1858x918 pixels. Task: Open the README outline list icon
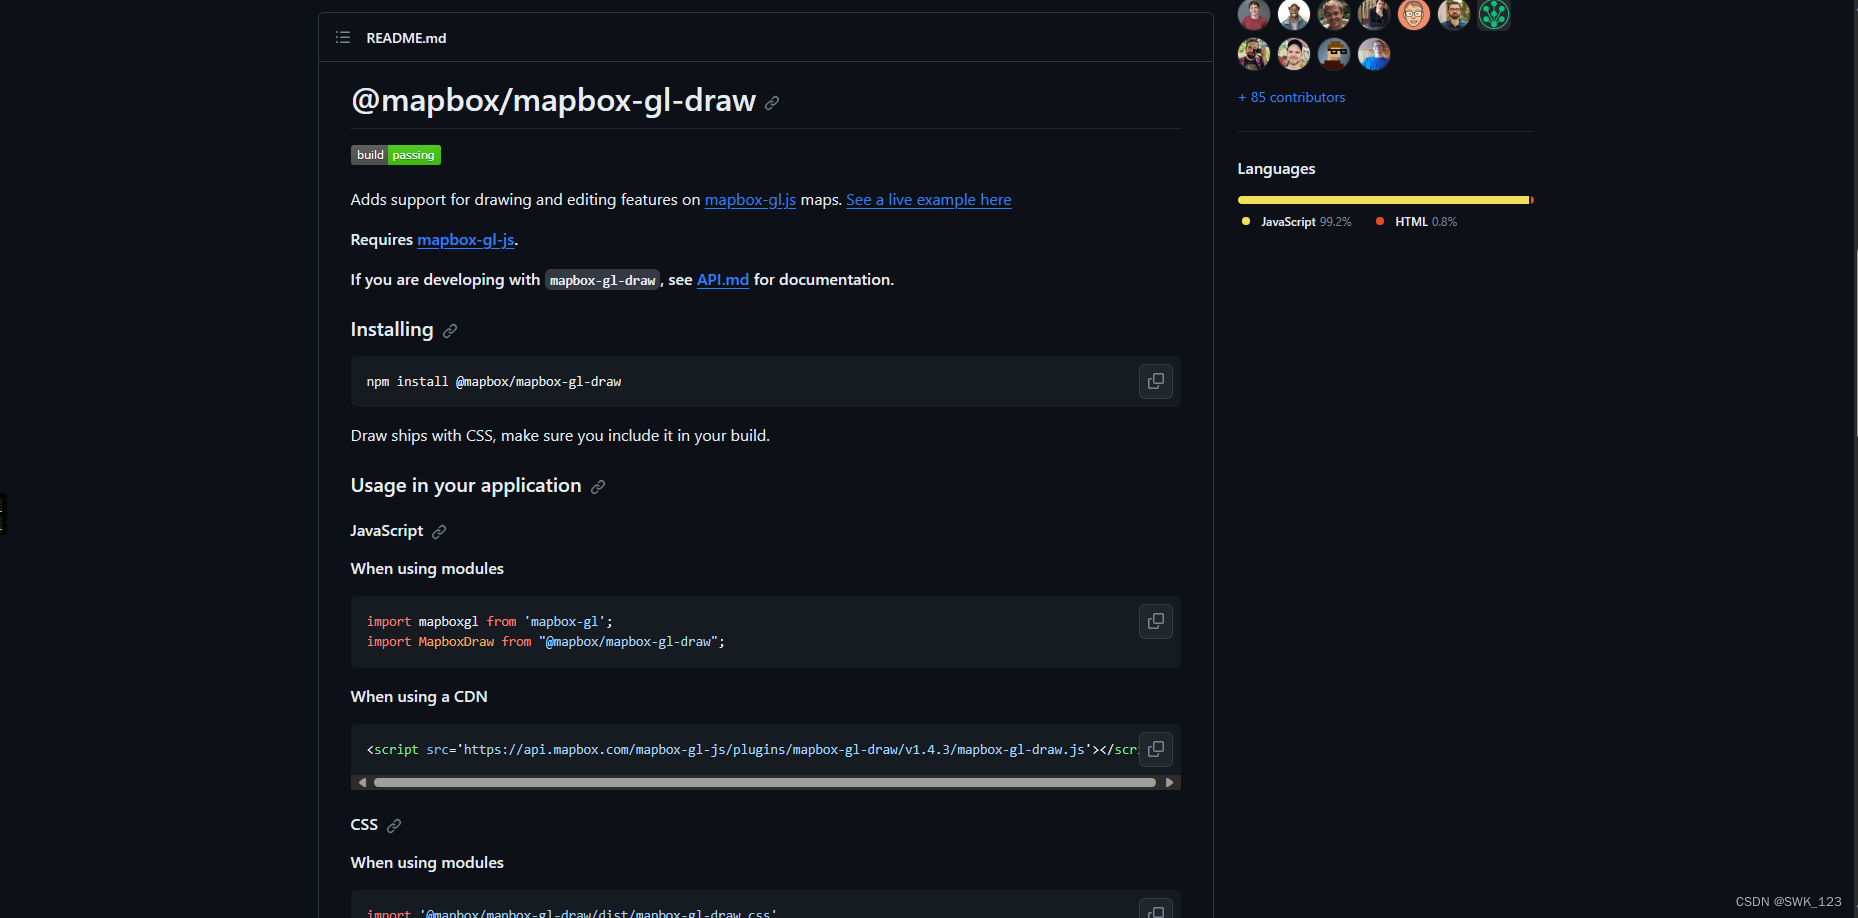343,38
